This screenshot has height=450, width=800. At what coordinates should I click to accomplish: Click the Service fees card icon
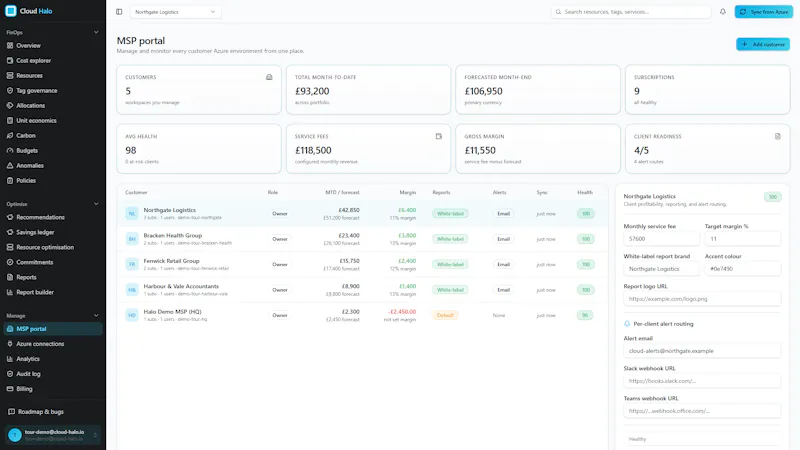point(438,136)
